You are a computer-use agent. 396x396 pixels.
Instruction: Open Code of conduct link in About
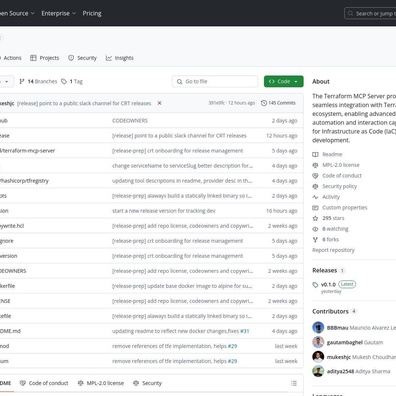(342, 176)
